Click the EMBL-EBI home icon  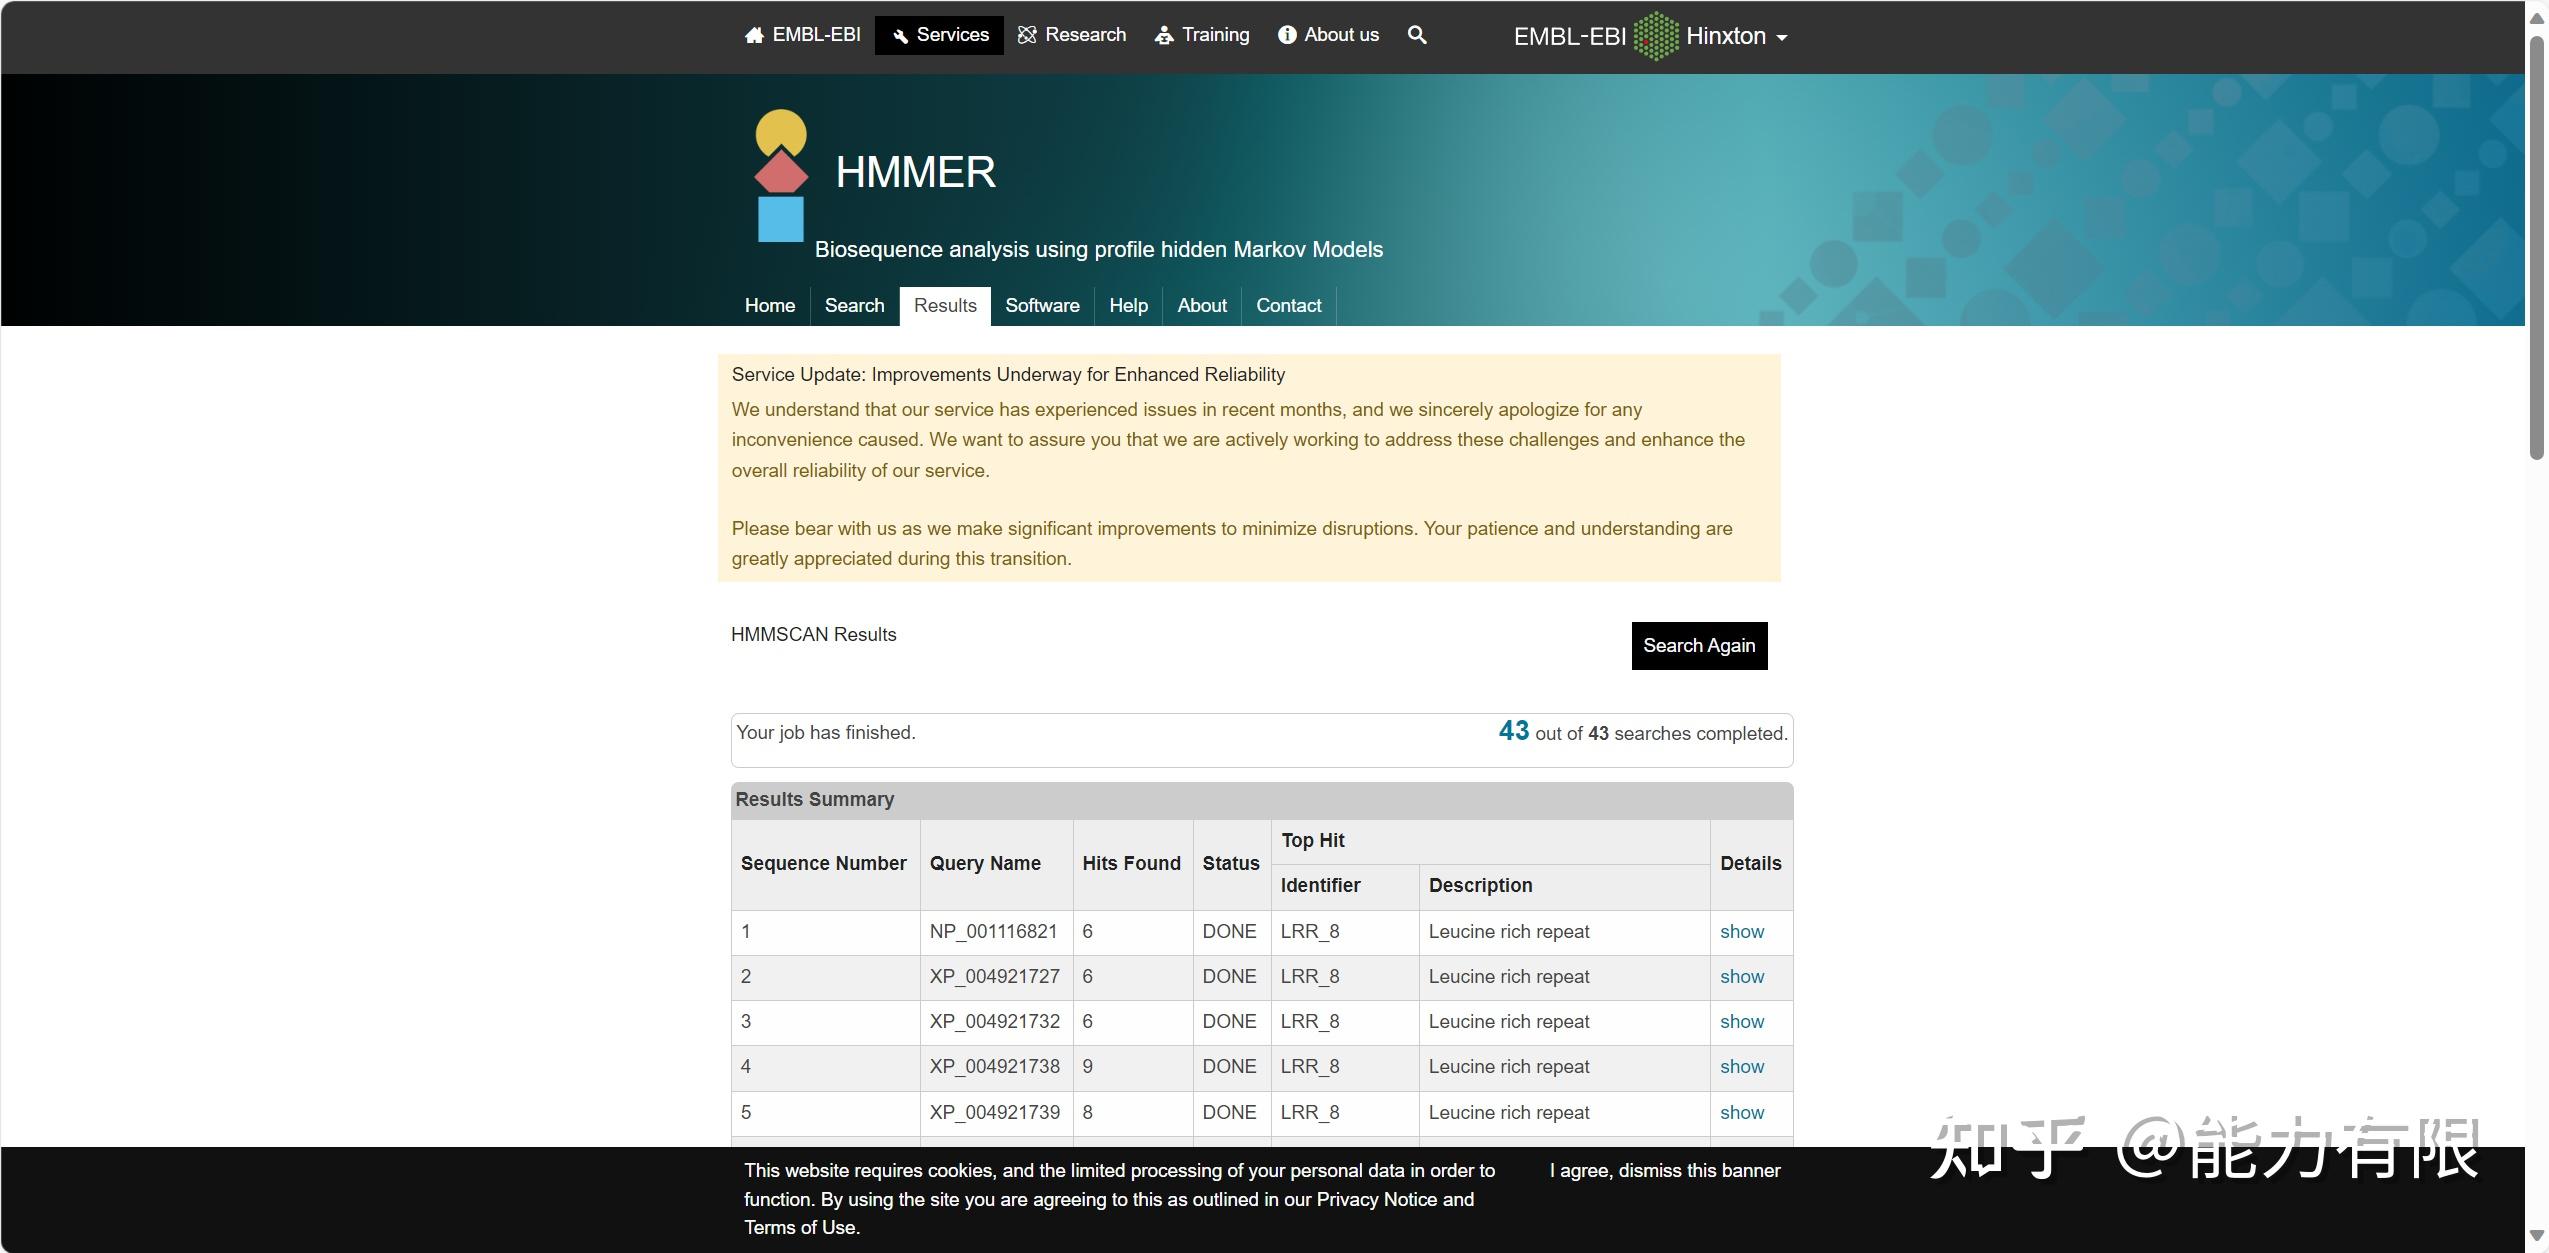pyautogui.click(x=754, y=36)
